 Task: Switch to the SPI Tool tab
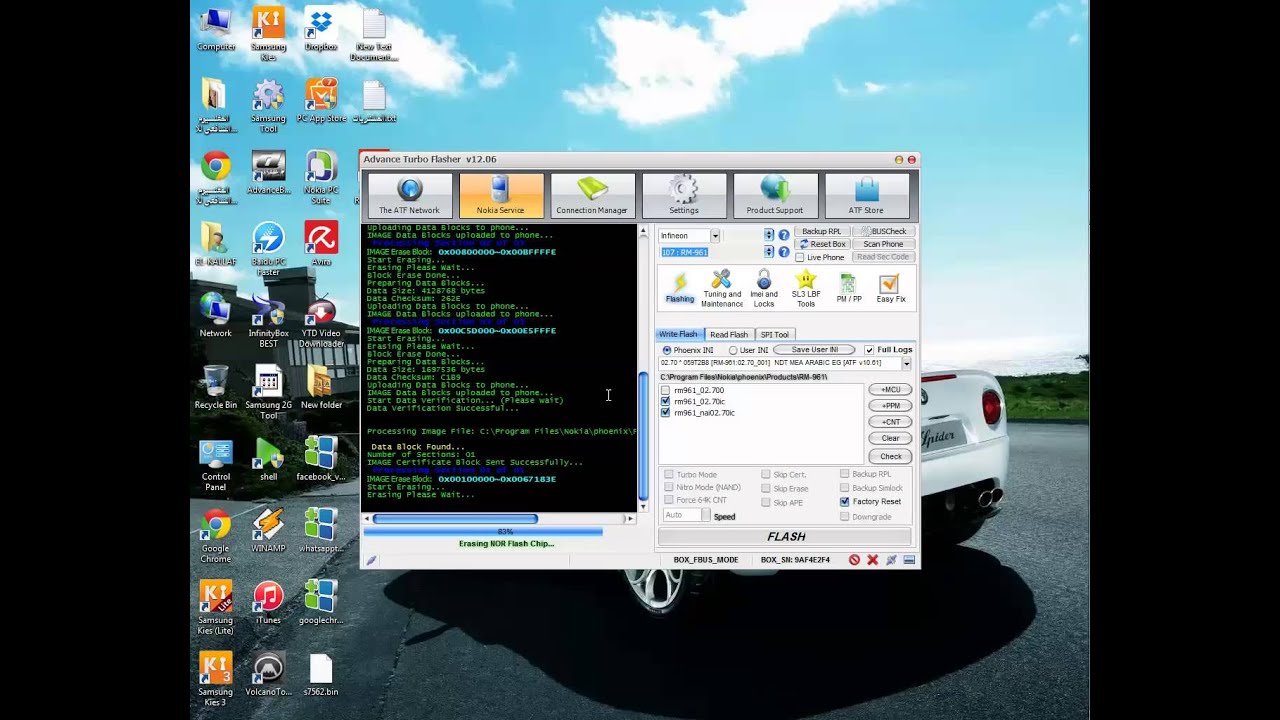click(775, 334)
